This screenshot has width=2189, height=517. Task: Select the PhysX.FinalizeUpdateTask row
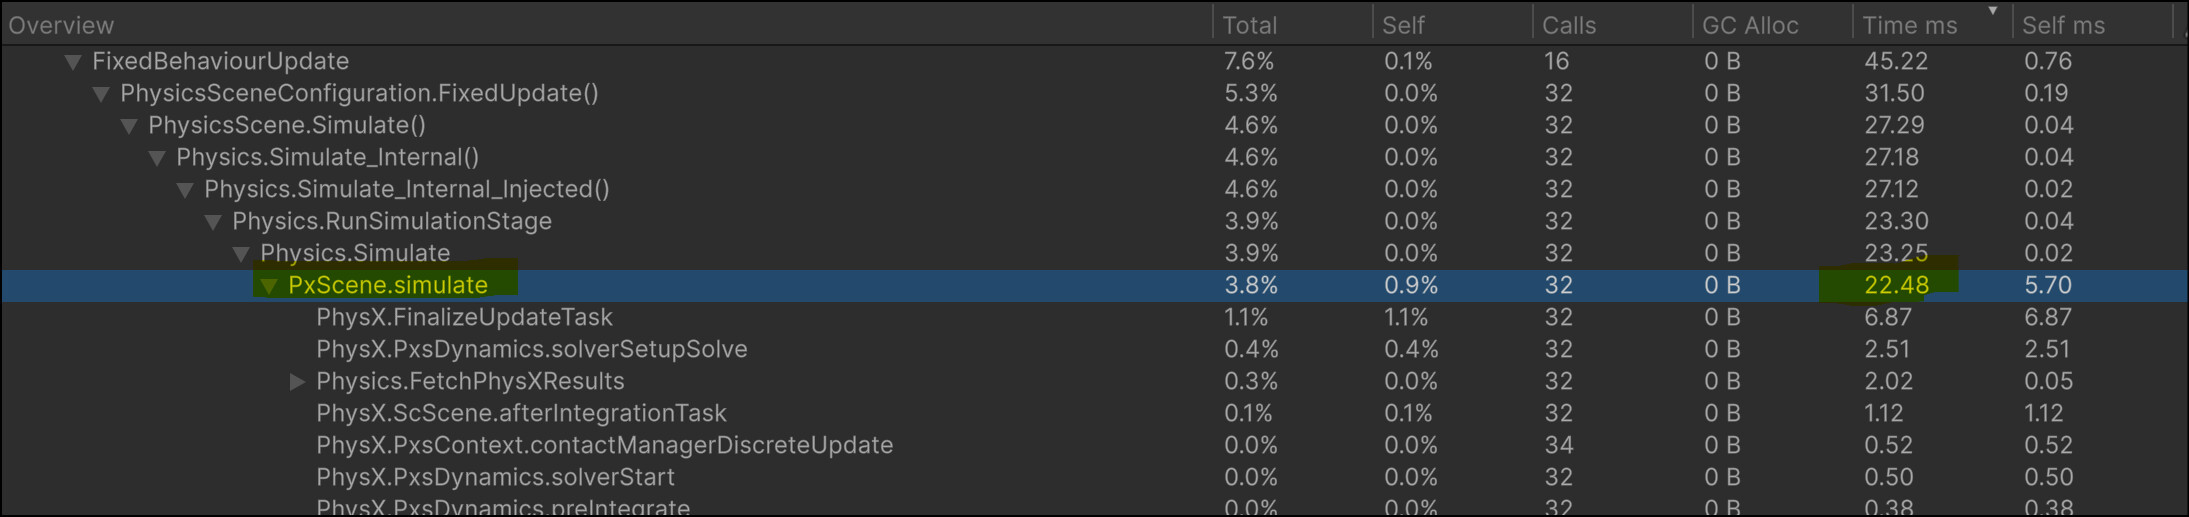tap(1094, 318)
